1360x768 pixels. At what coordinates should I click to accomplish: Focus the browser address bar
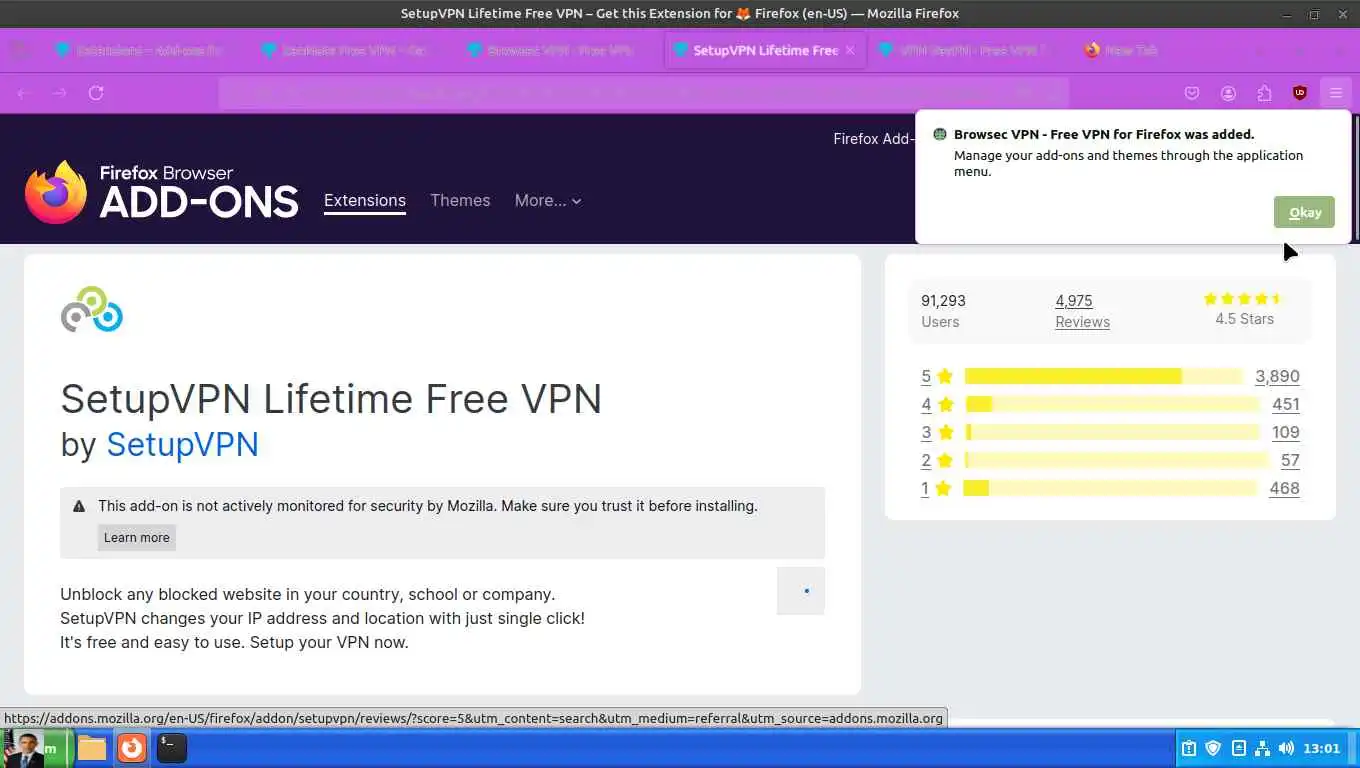point(643,93)
